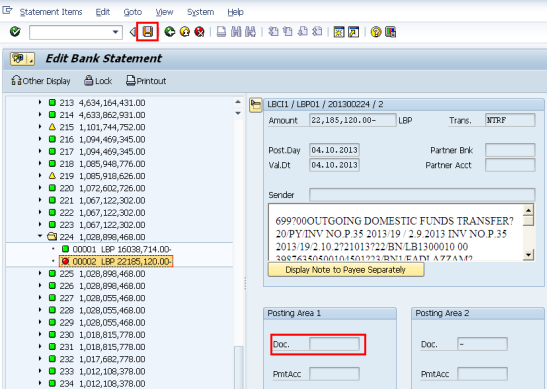The height and width of the screenshot is (389, 547).
Task: Go to next page icon
Action: [x=302, y=32]
